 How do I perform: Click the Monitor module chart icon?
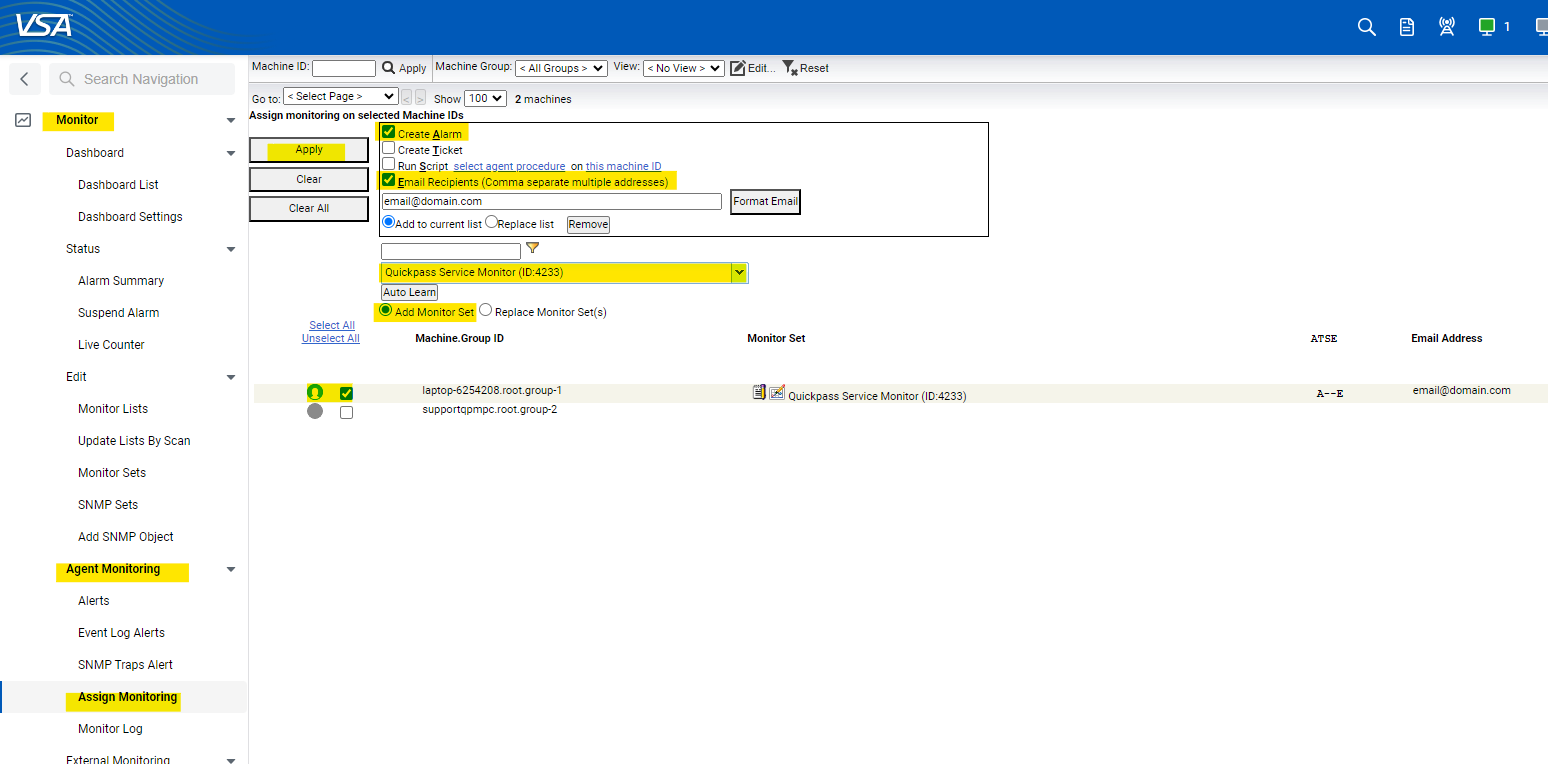(23, 120)
